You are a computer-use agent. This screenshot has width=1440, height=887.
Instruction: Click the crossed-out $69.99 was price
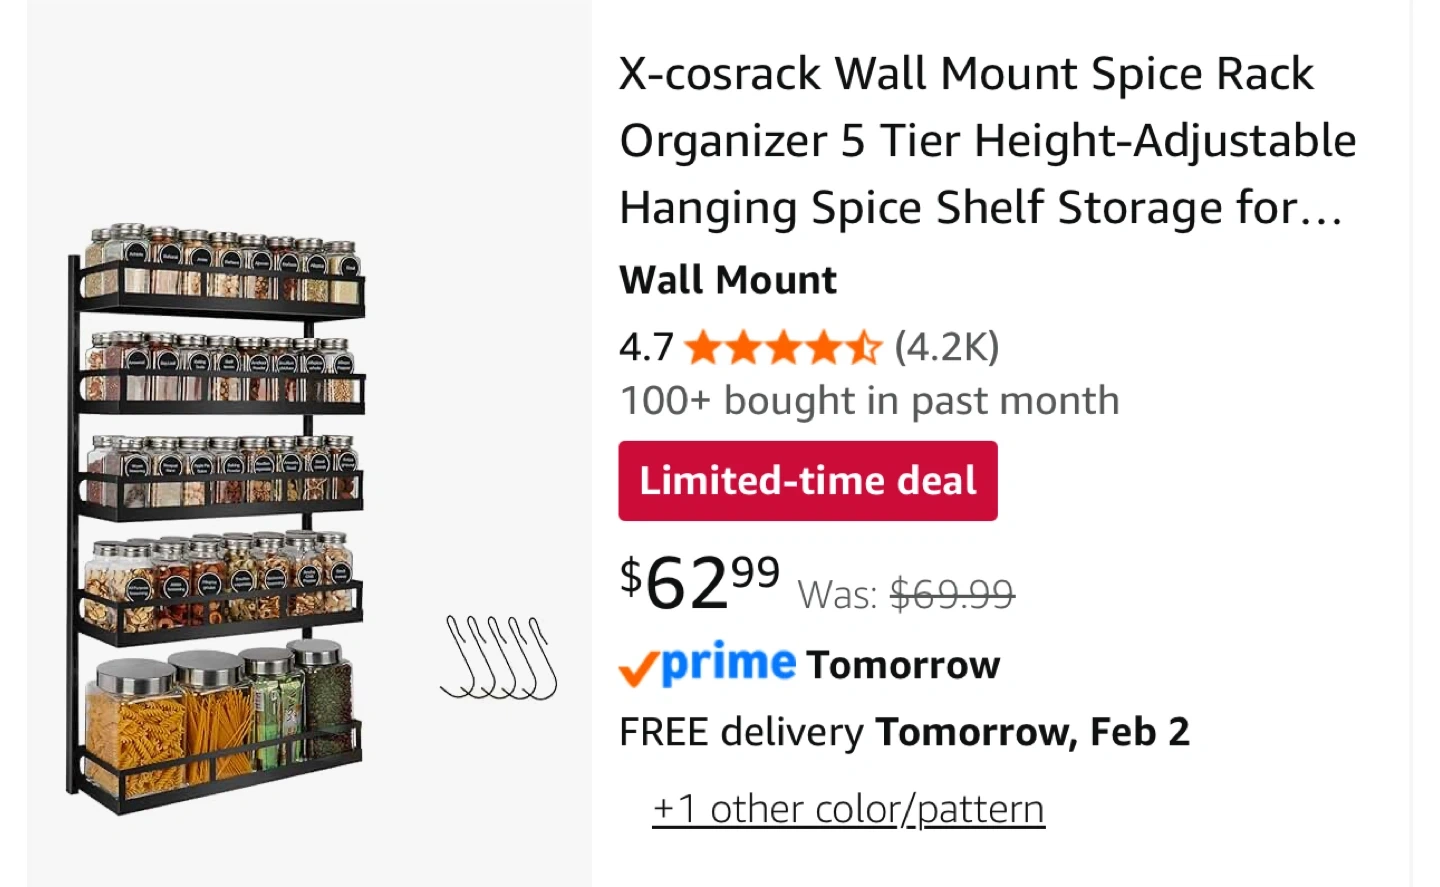pos(952,595)
